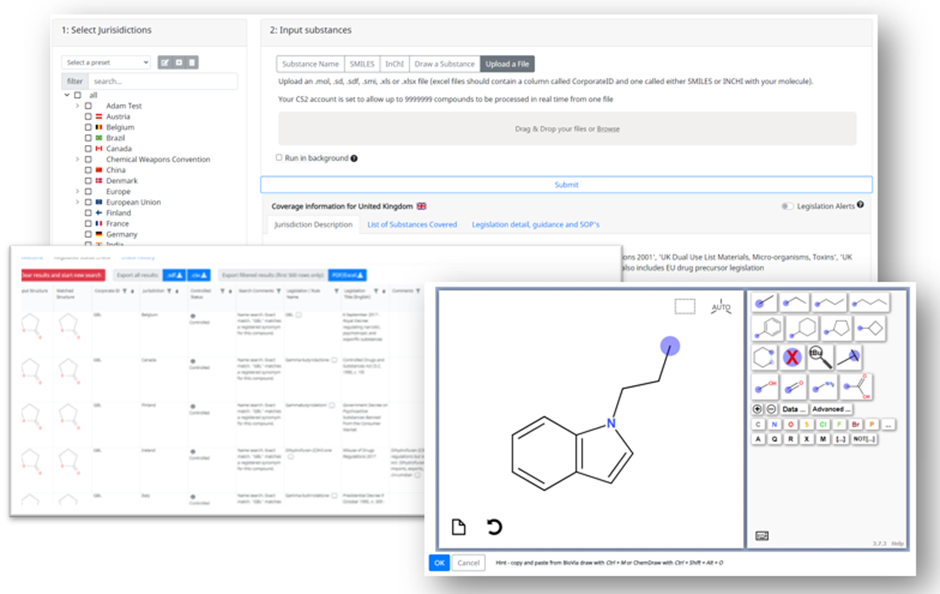Expand the Europe tree node
This screenshot has height=594, width=940.
coord(77,191)
